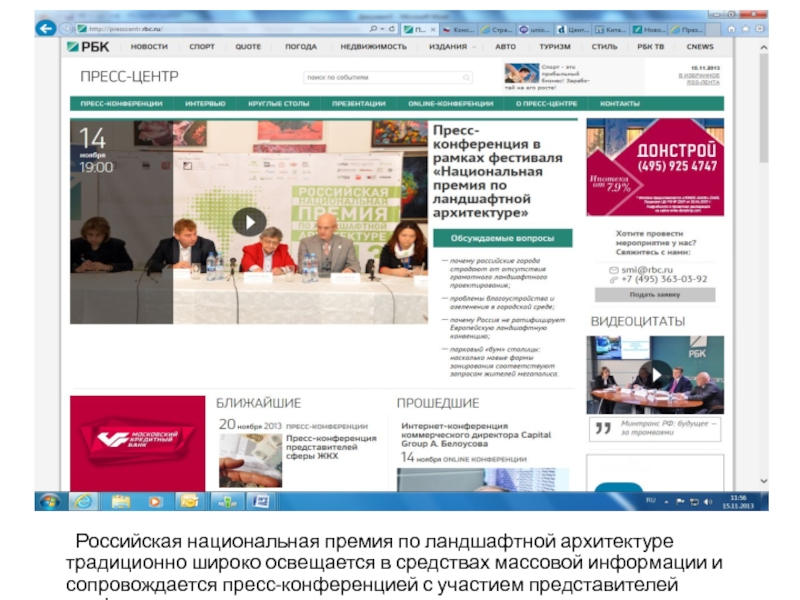Open the АВТО section

tap(506, 47)
